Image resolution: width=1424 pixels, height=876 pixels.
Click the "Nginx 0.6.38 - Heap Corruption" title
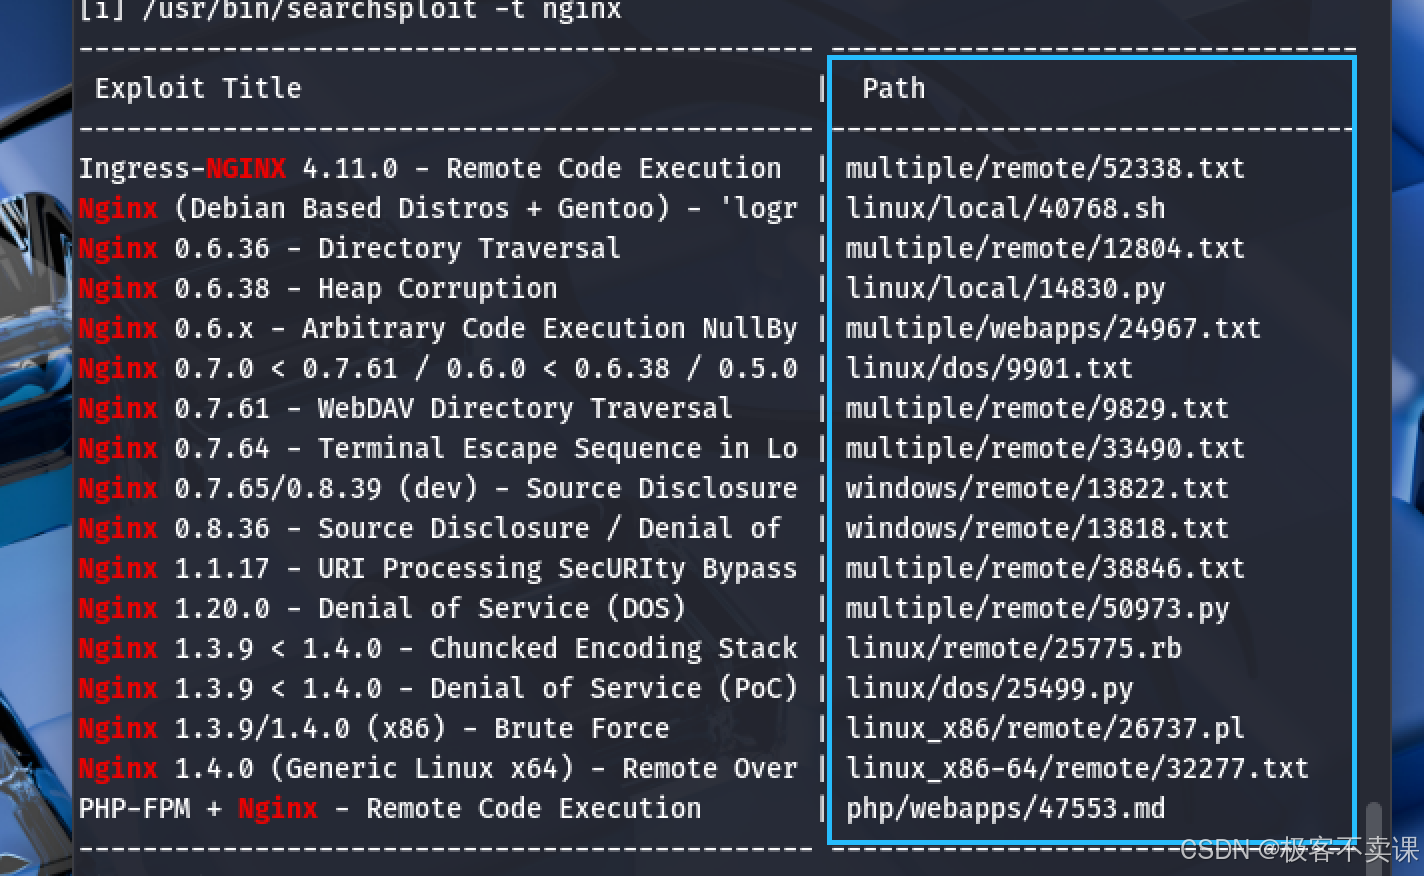[x=318, y=288]
